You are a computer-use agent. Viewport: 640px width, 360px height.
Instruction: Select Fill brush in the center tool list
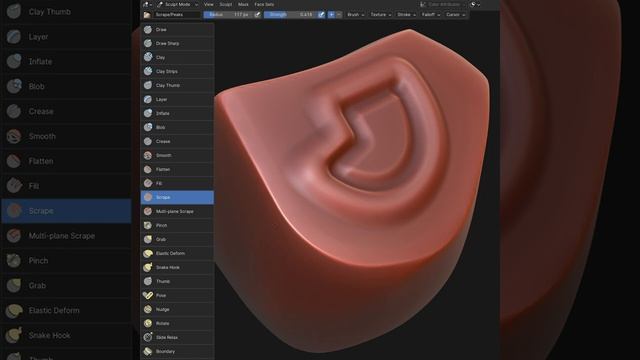[x=177, y=183]
